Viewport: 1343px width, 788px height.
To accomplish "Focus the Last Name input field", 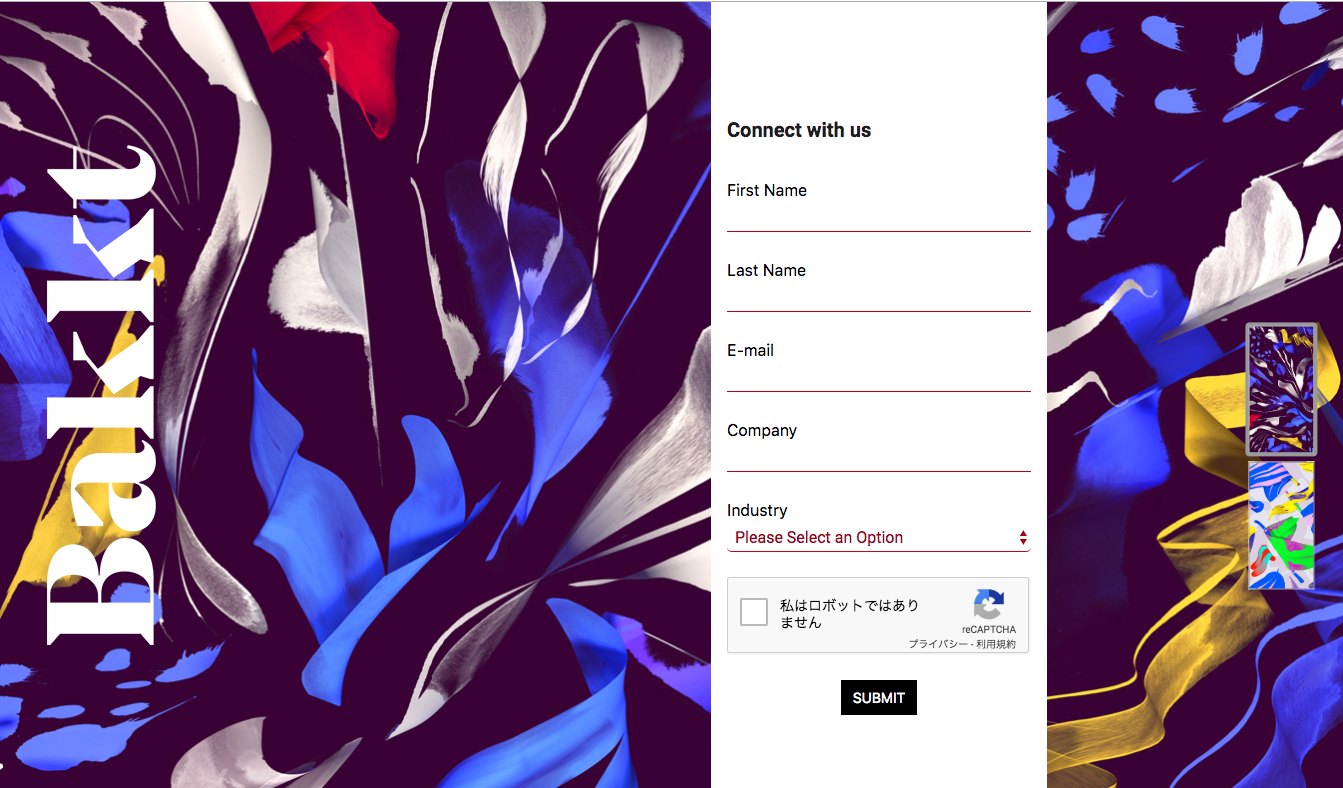I will [878, 298].
